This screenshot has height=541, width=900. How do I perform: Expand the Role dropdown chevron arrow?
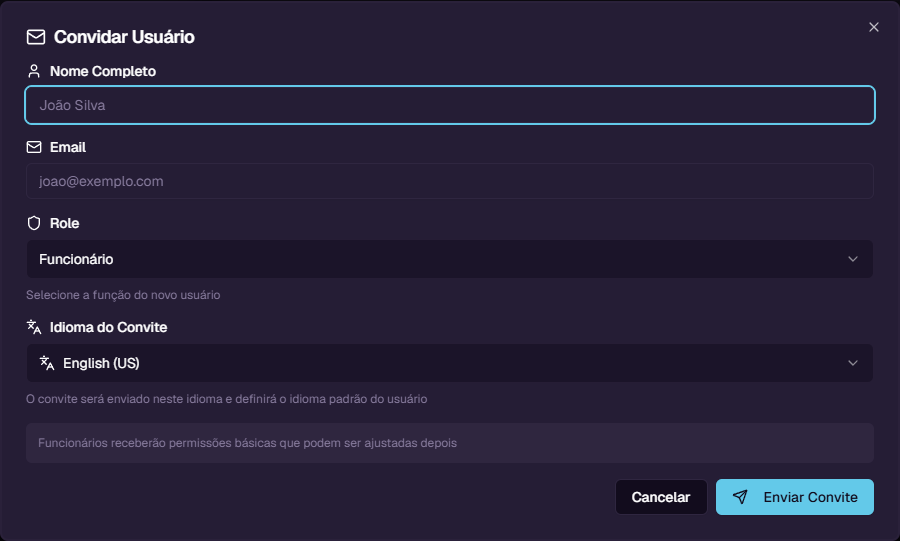coord(853,259)
